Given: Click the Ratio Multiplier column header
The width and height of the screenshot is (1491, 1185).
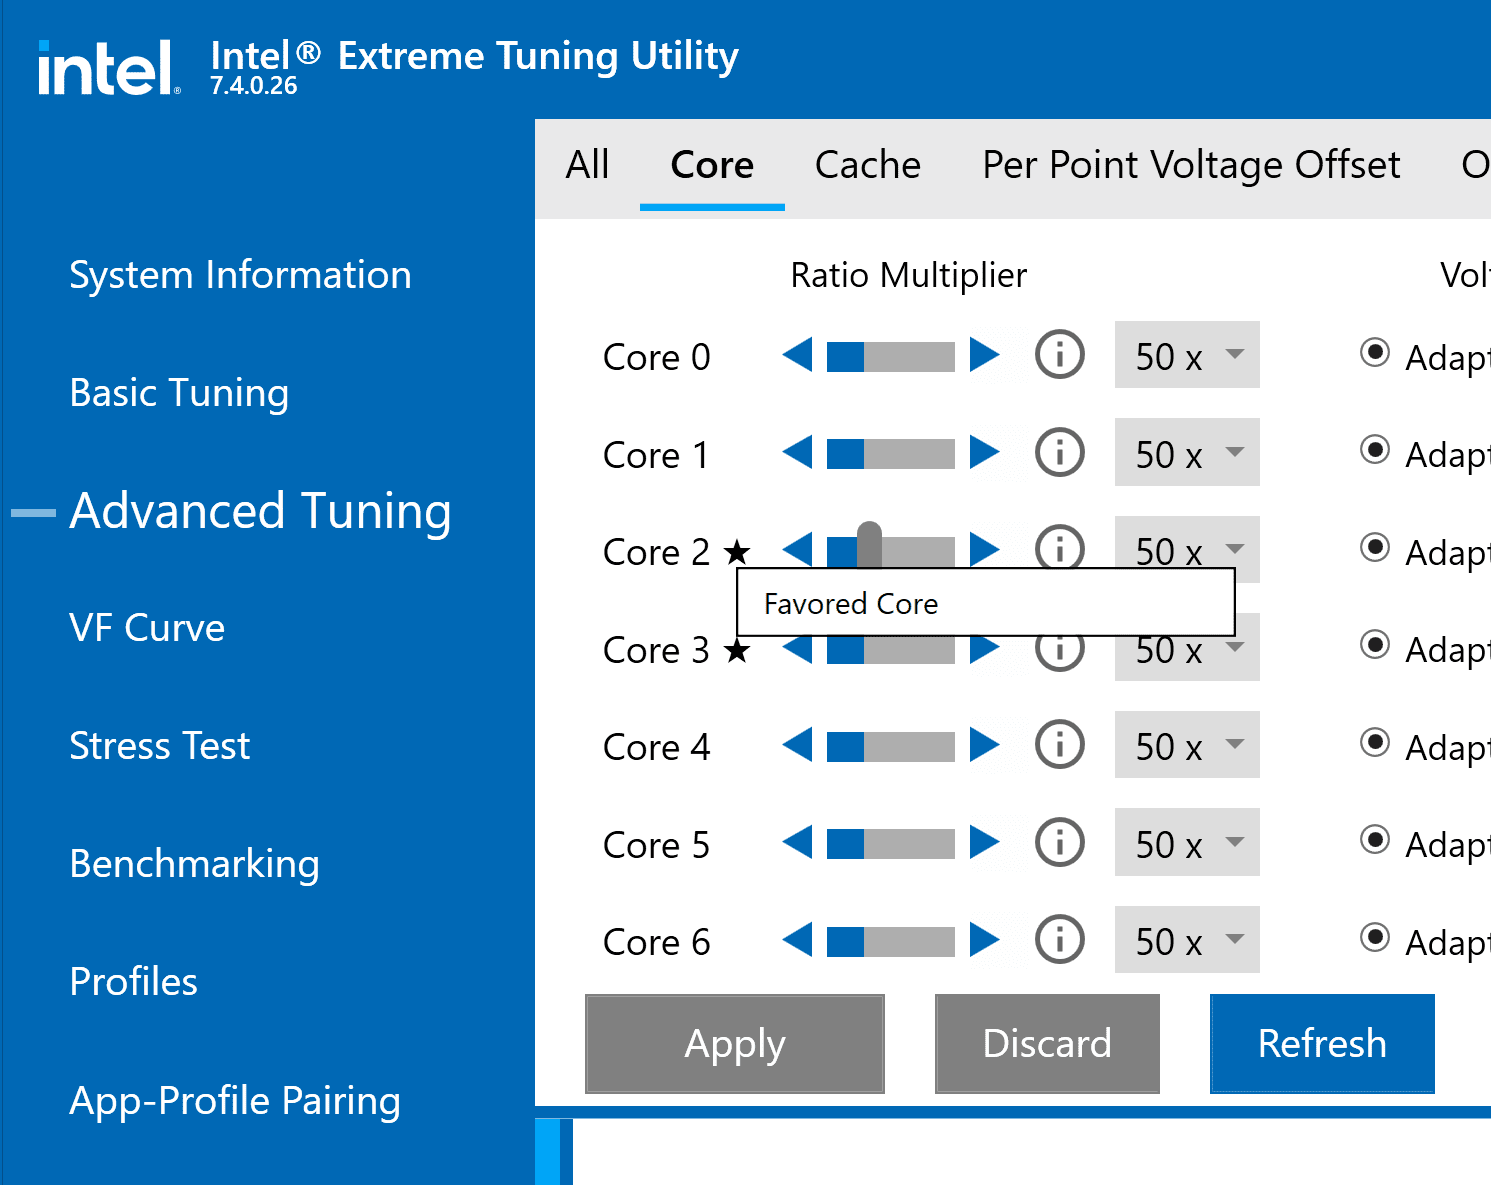Looking at the screenshot, I should click(x=908, y=275).
